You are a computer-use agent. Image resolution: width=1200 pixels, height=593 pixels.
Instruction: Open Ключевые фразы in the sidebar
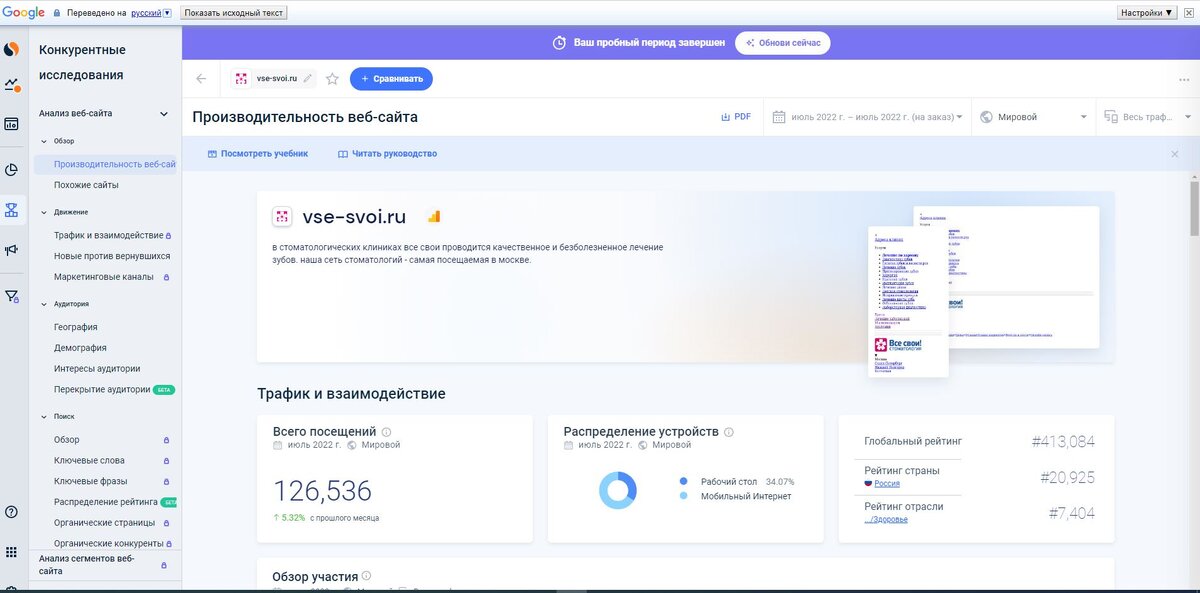click(90, 481)
